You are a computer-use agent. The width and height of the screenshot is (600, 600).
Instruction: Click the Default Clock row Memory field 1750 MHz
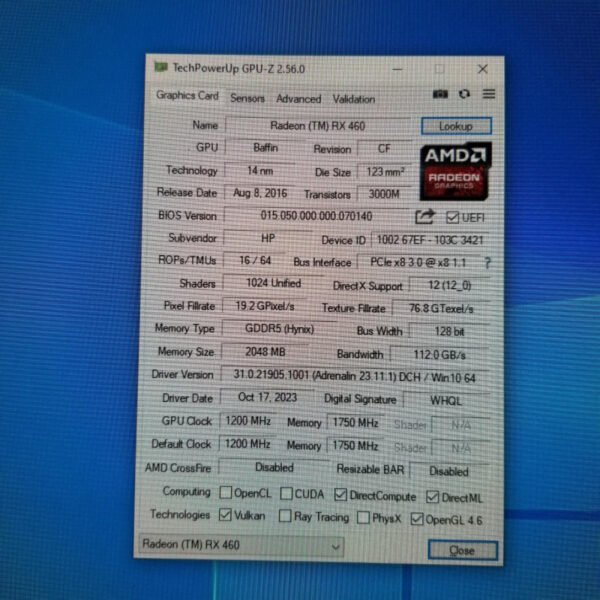355,446
